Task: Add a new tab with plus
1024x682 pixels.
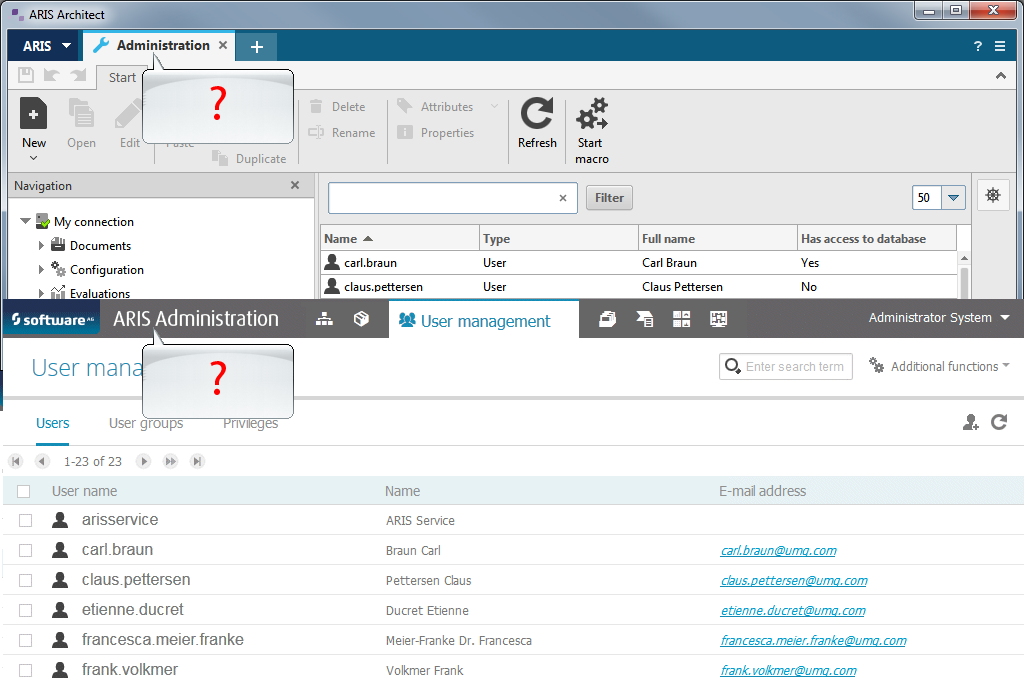Action: click(257, 47)
